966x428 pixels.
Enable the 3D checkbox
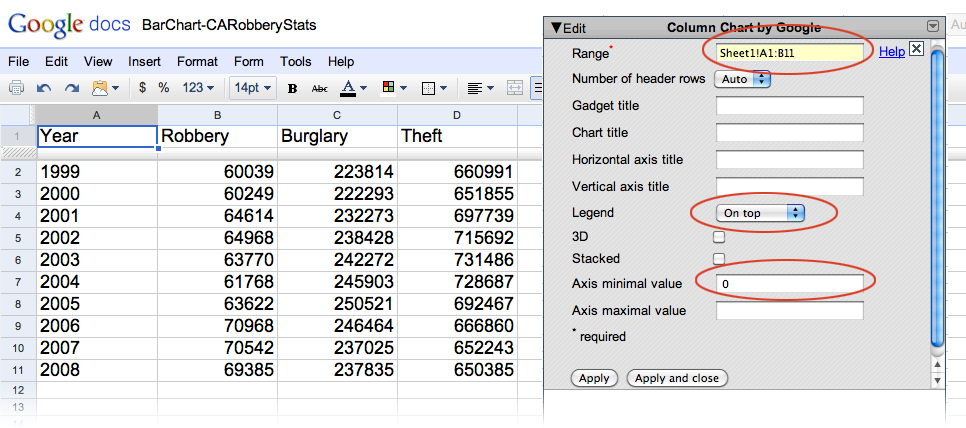(719, 237)
